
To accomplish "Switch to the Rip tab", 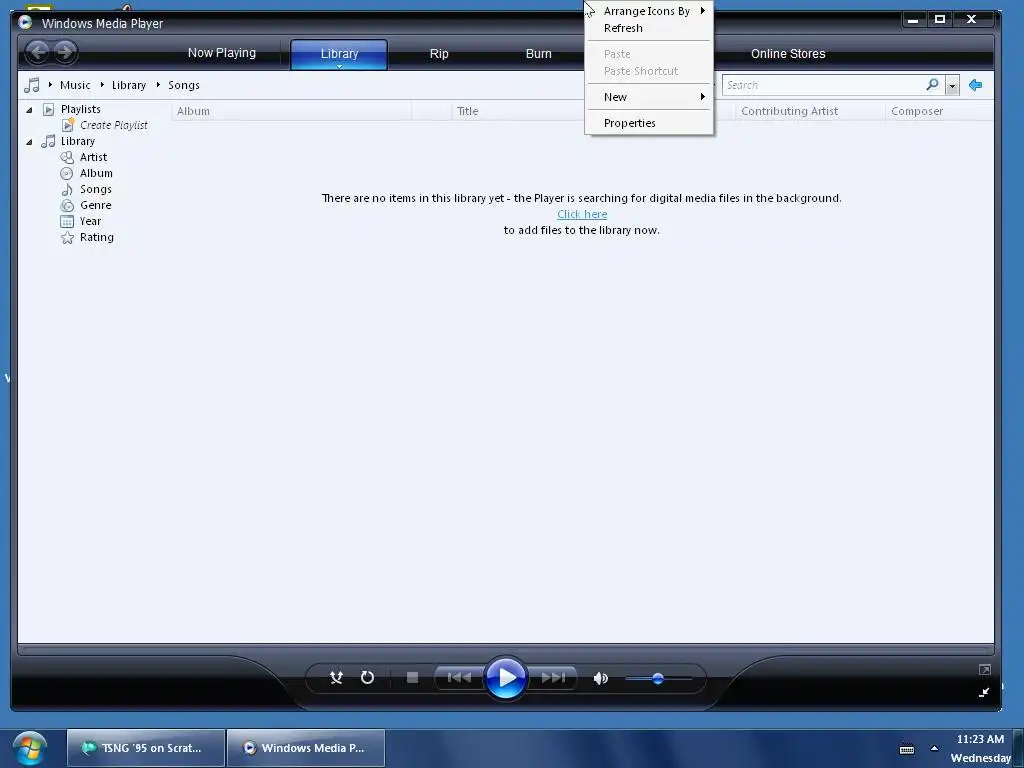I will point(439,54).
